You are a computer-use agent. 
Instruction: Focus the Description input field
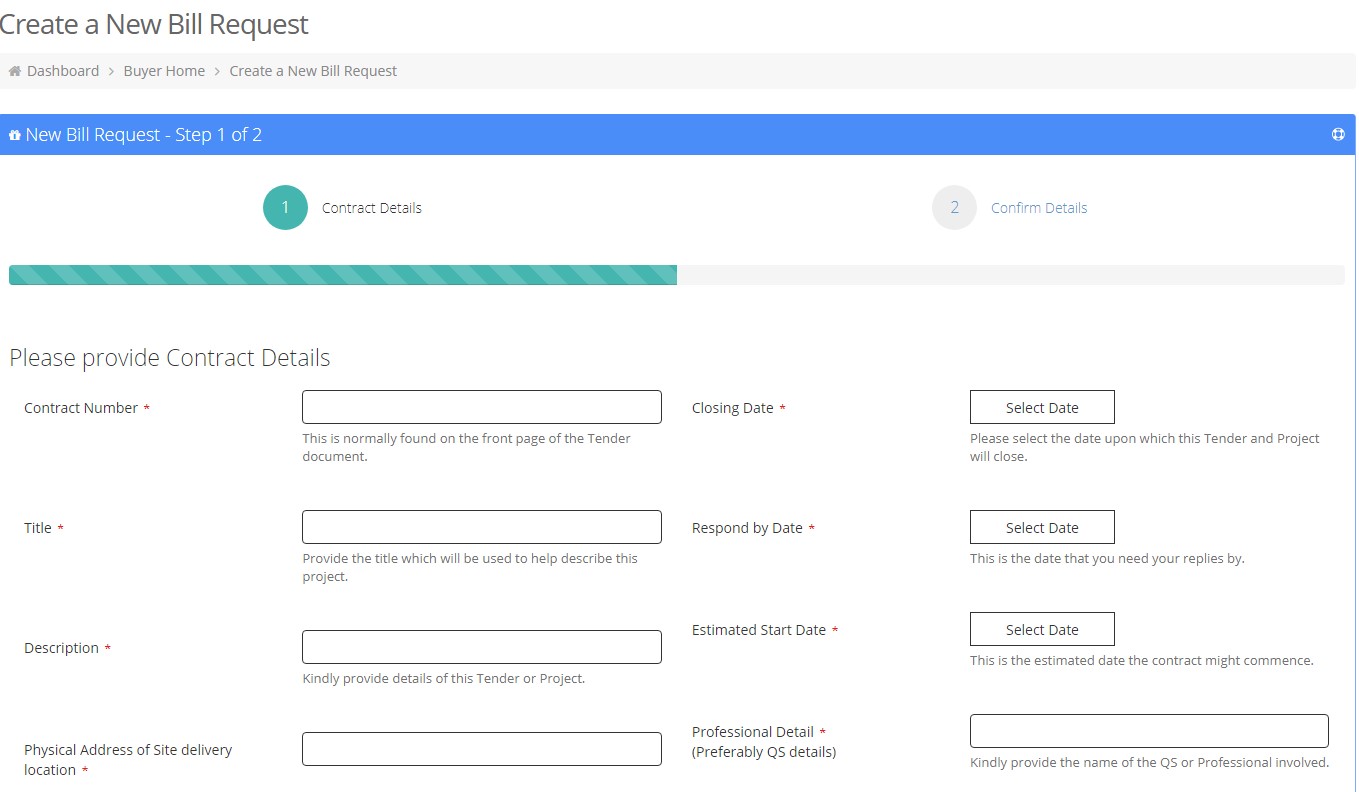[x=482, y=647]
